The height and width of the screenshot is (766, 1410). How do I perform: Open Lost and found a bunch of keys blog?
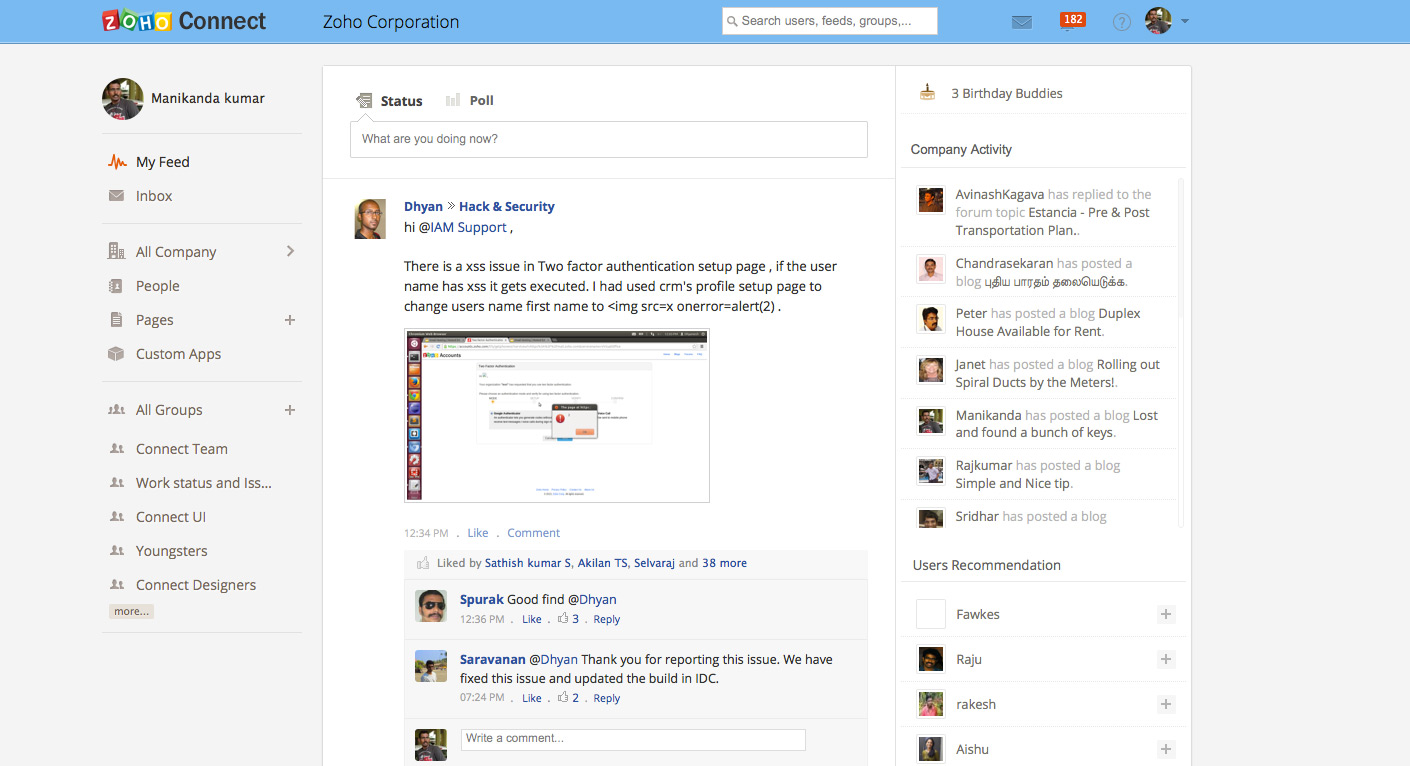pyautogui.click(x=1056, y=424)
